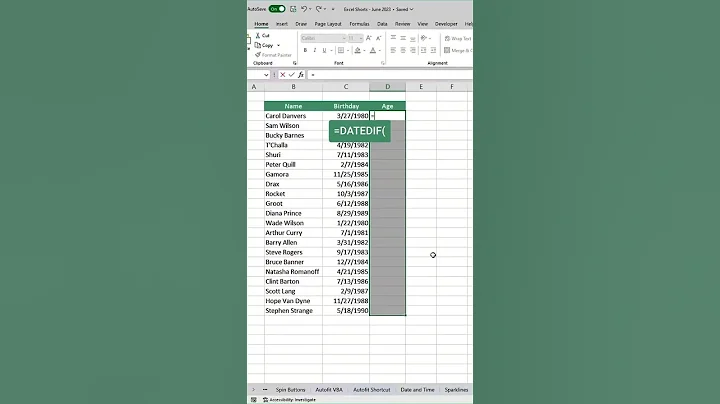Click the Decrease Font Size icon

(x=378, y=38)
